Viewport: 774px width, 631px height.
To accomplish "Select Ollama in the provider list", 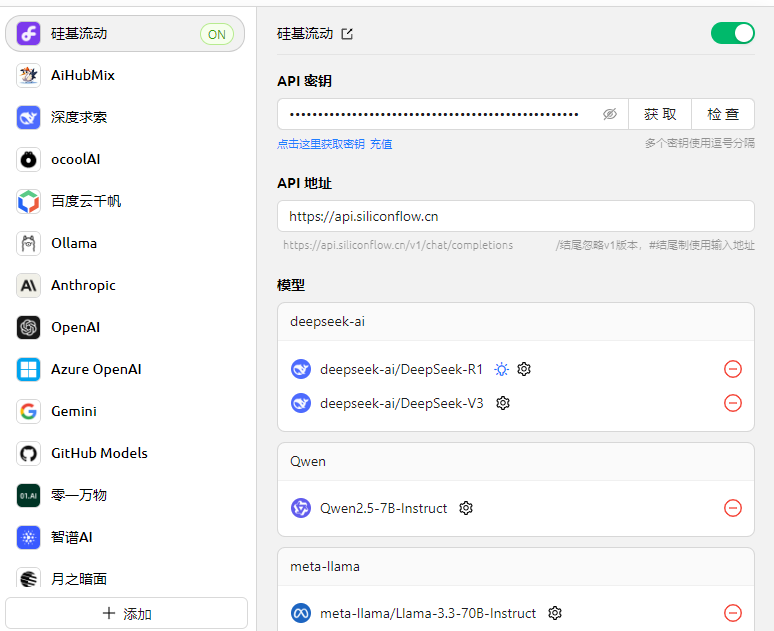I will (125, 243).
